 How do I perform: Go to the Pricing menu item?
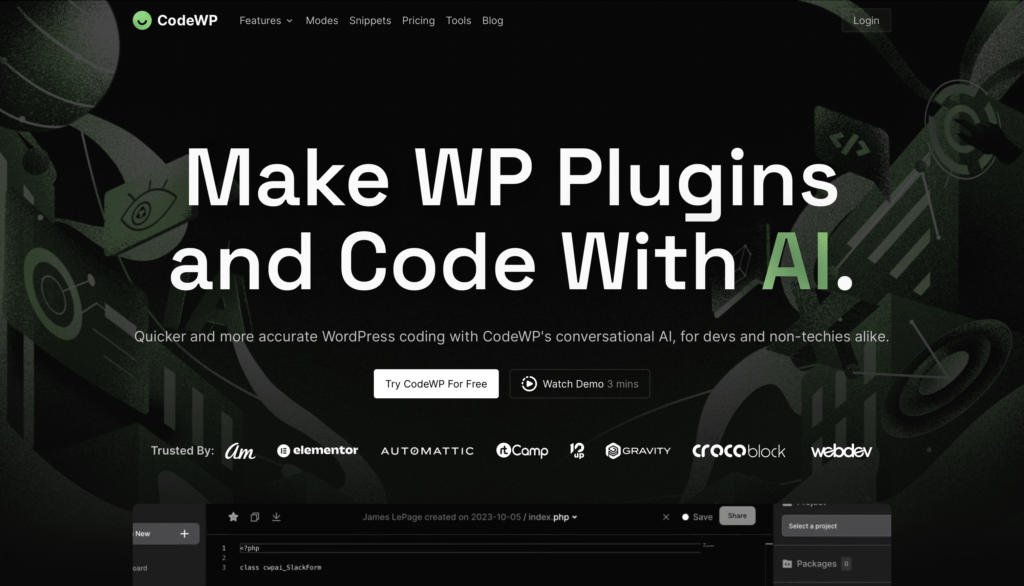(418, 20)
